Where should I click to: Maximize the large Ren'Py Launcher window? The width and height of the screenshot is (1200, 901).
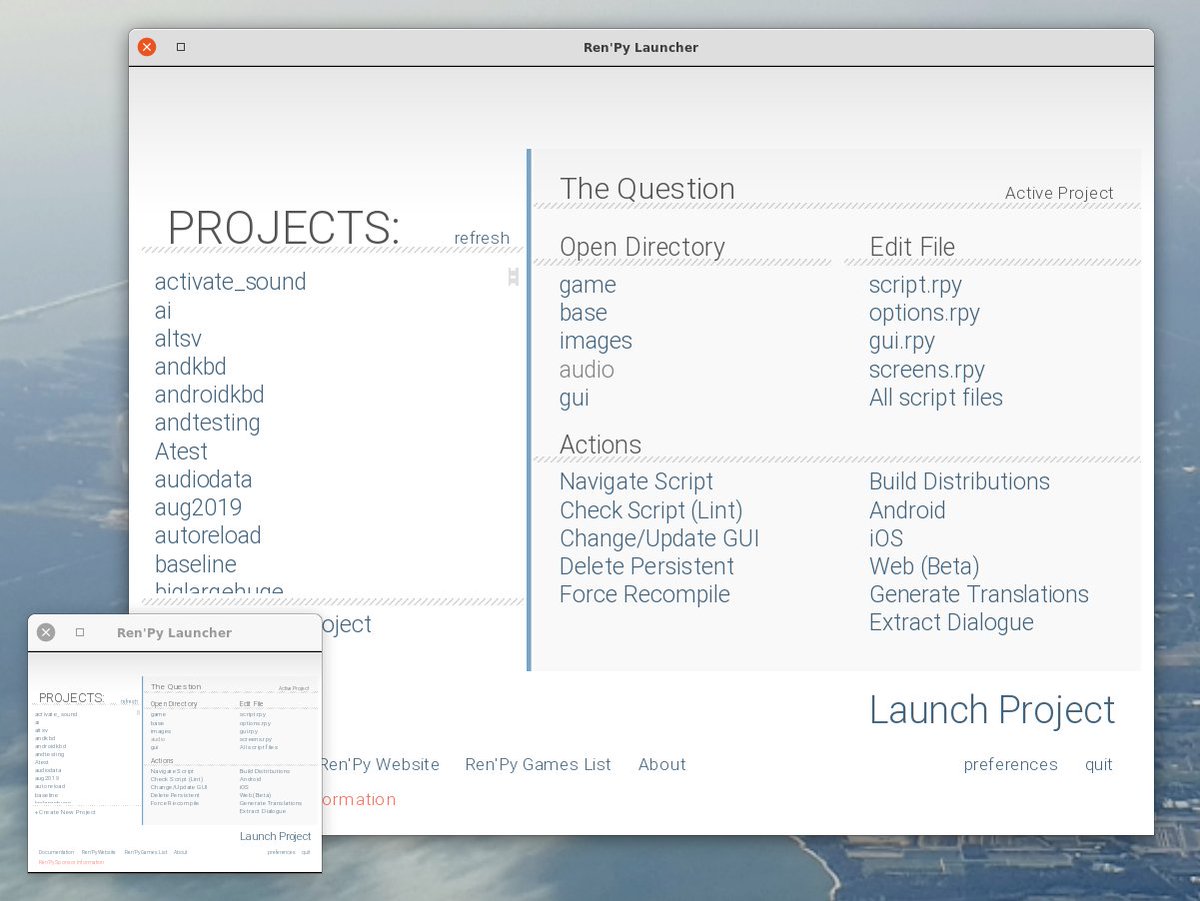[x=181, y=47]
